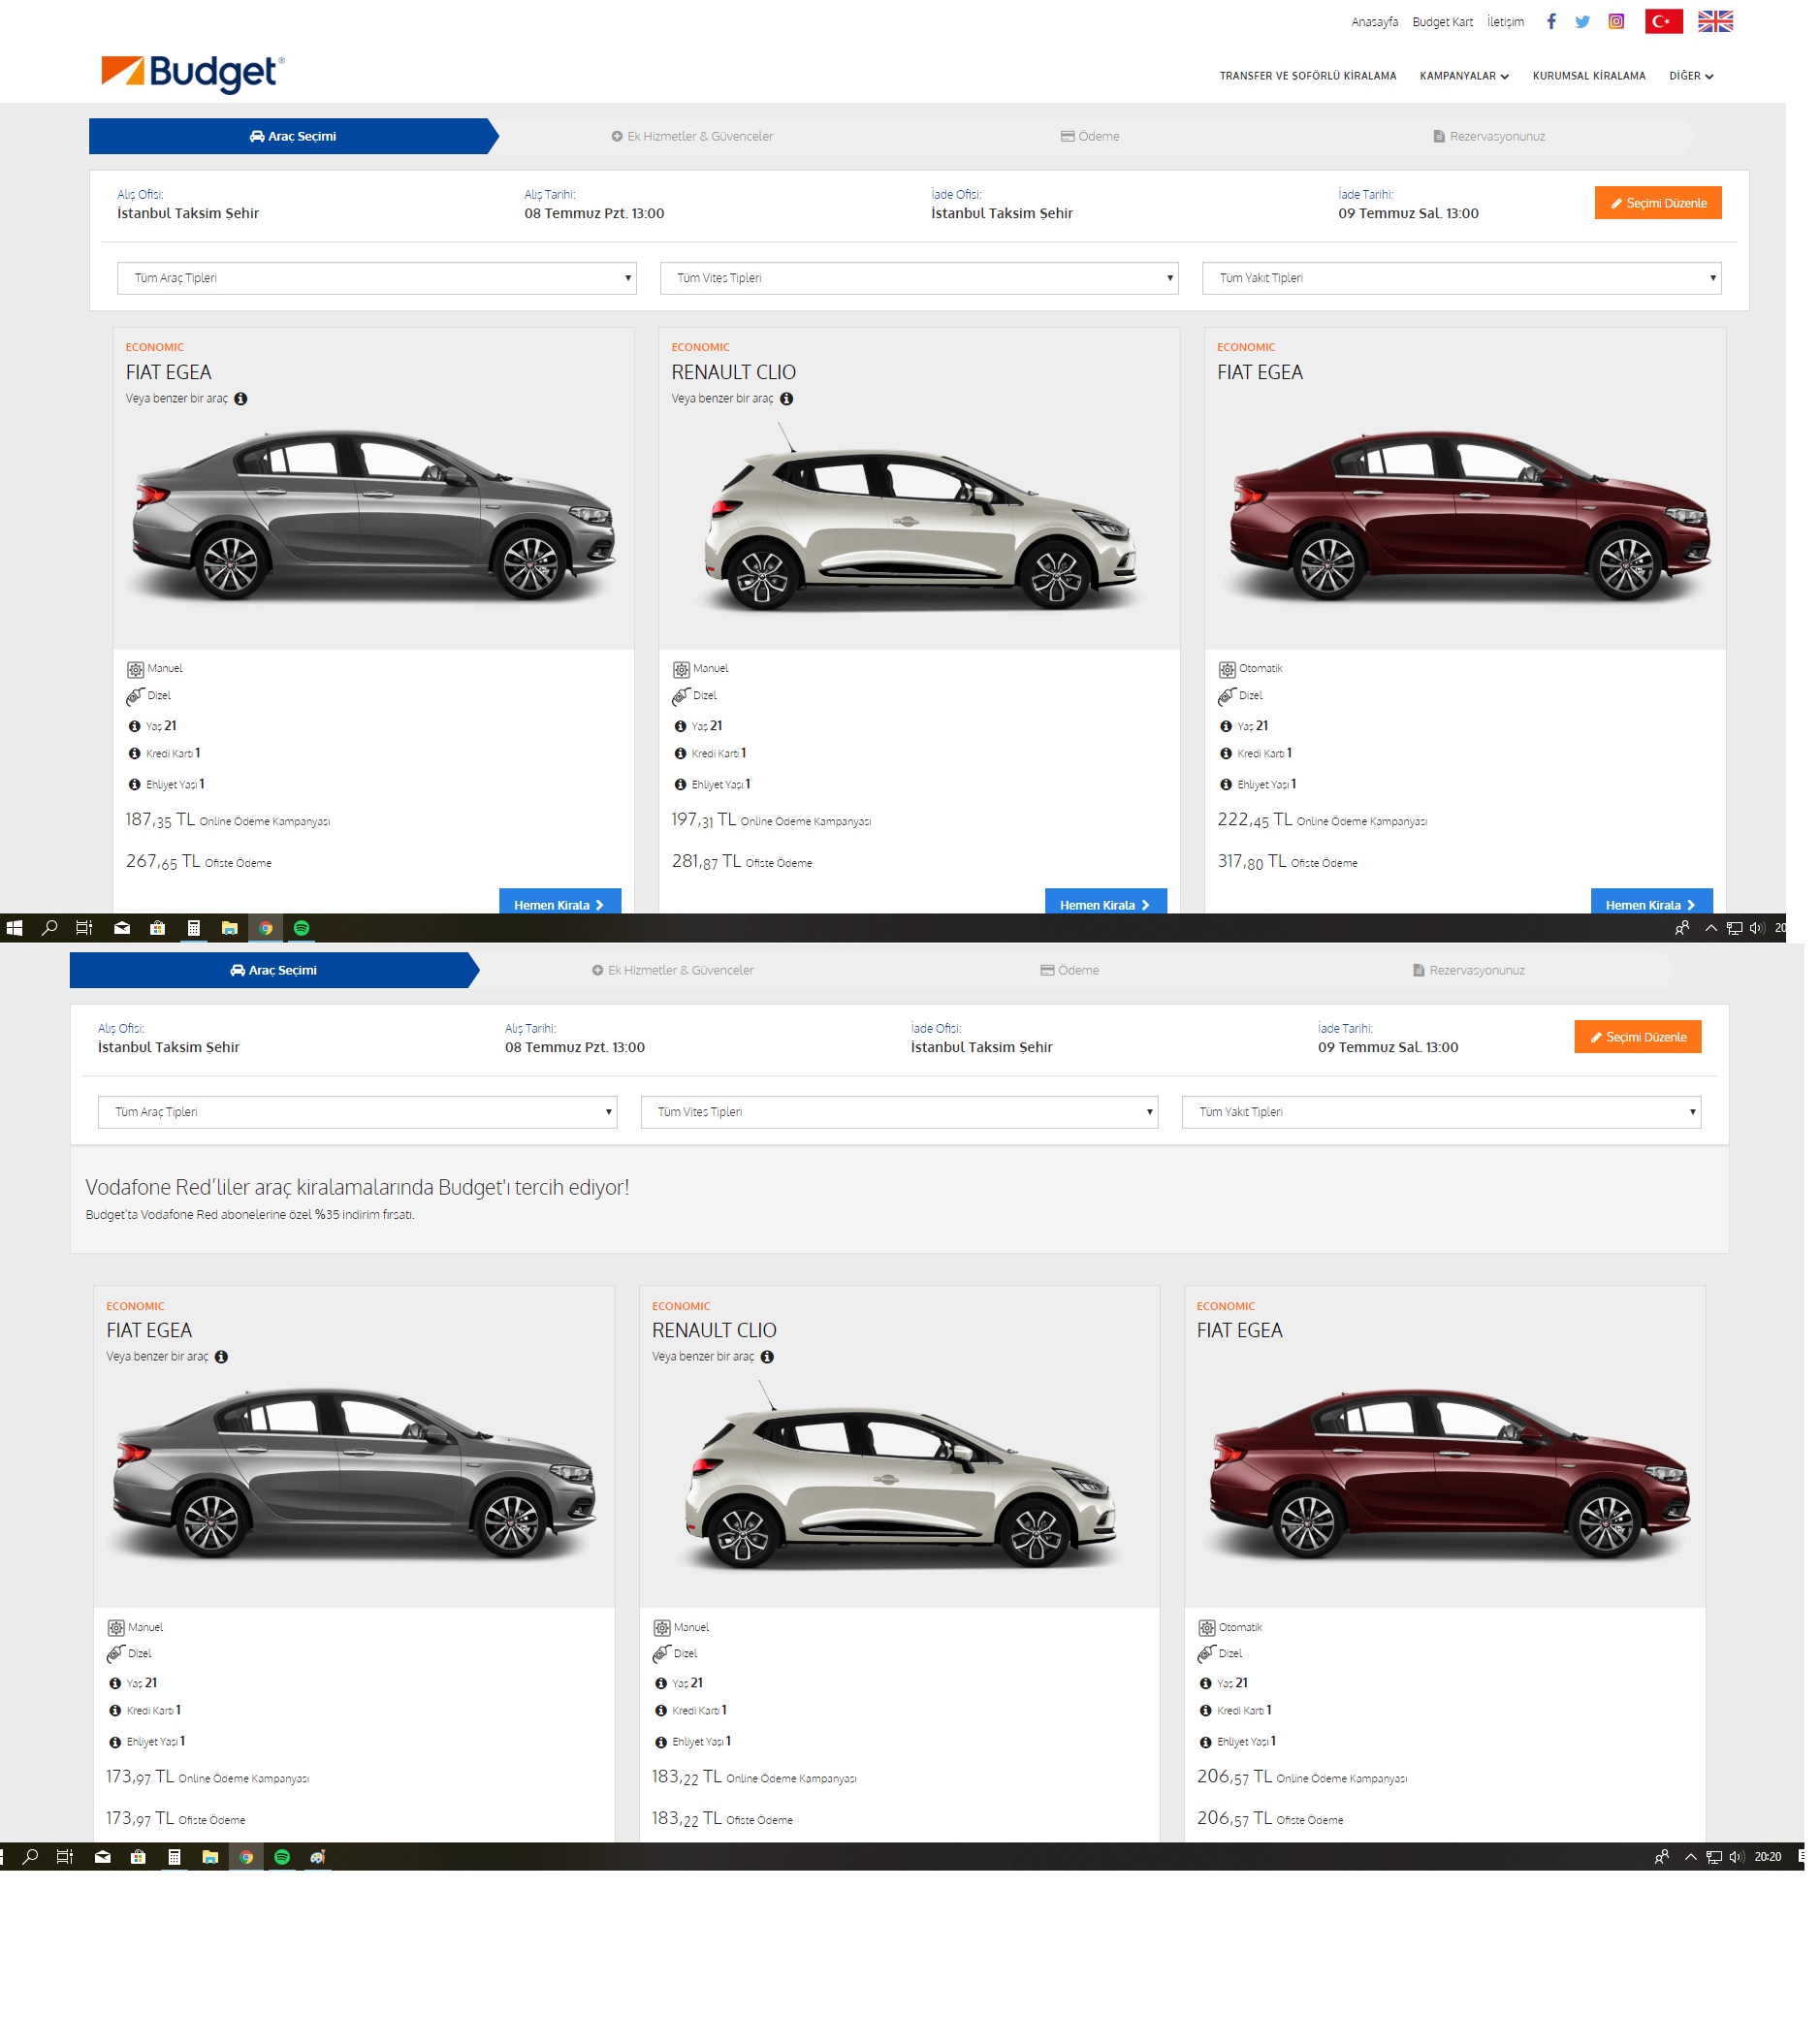Image resolution: width=1820 pixels, height=2017 pixels.
Task: Open the Budget Kart link
Action: (1442, 22)
